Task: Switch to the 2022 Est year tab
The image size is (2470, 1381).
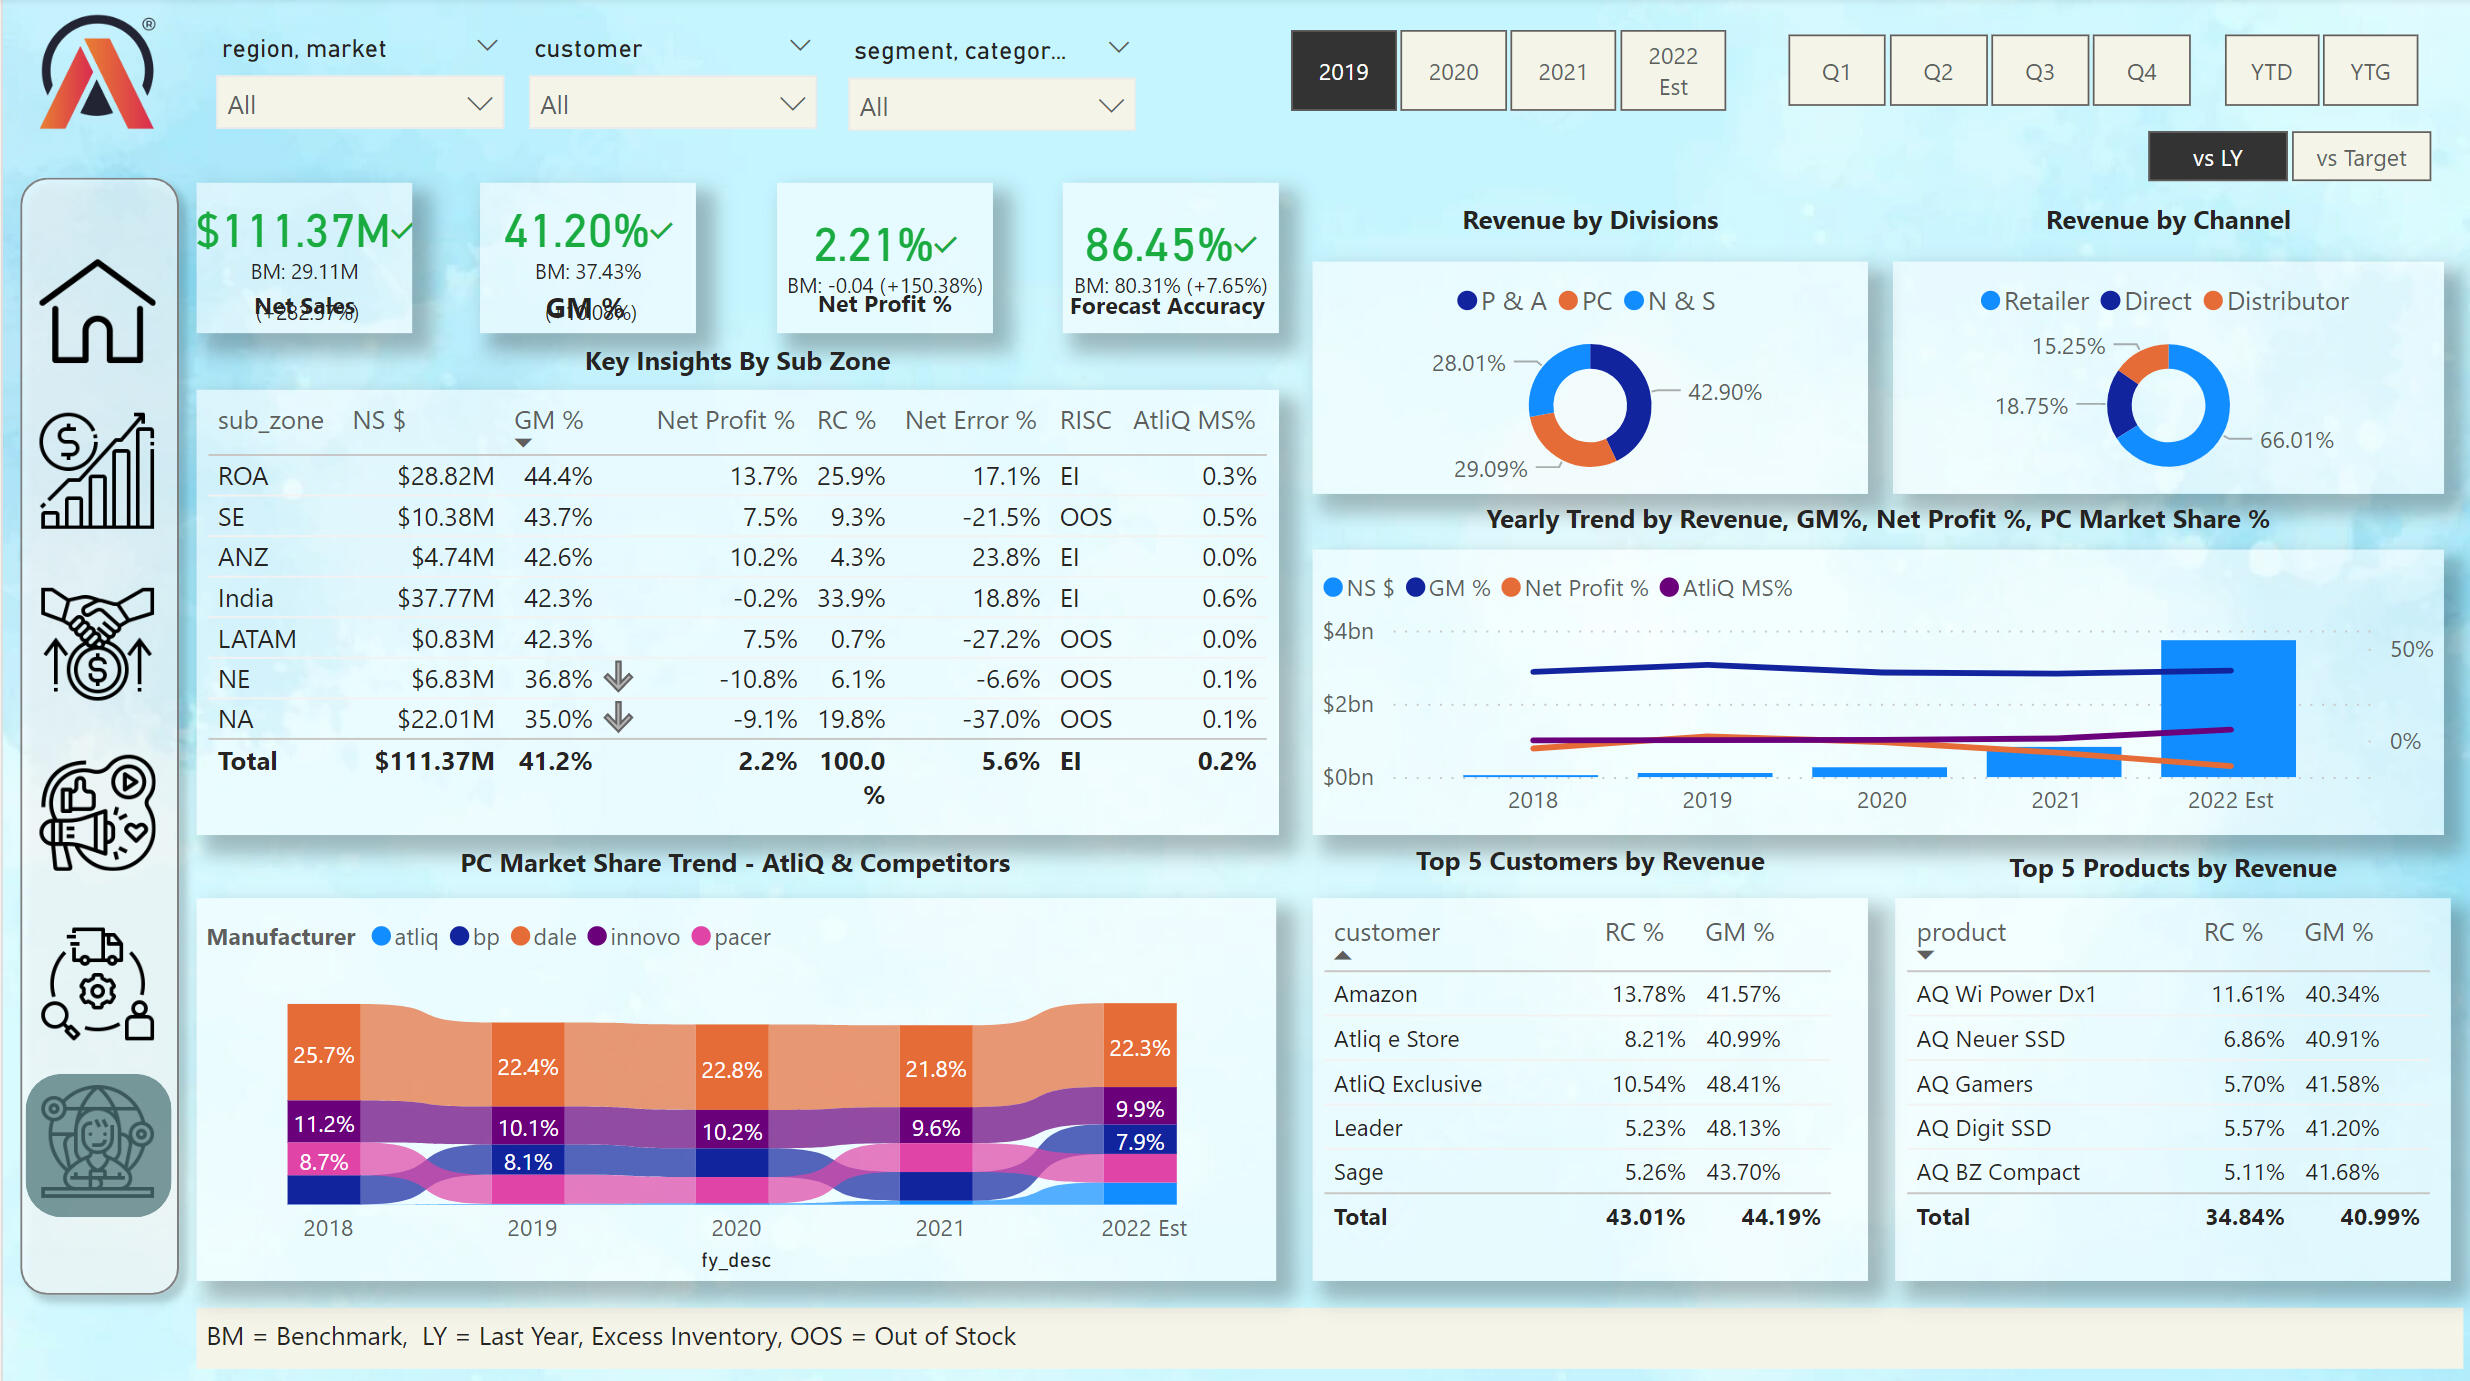Action: tap(1672, 72)
